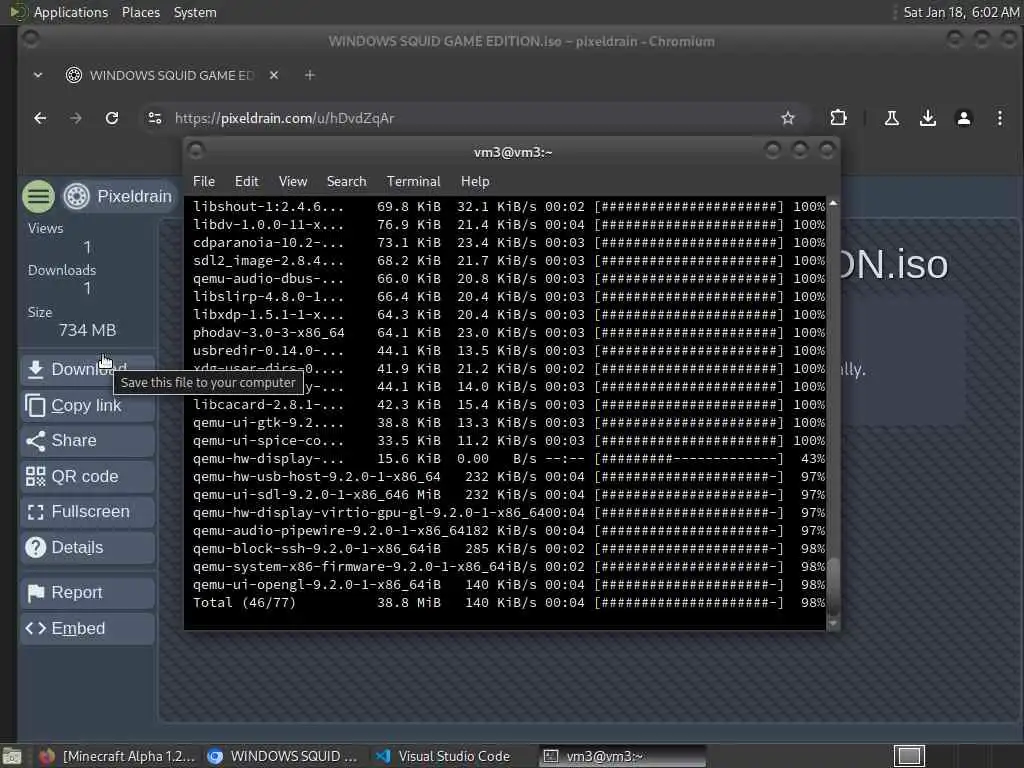Click the 'Downloads' label in sidebar
Screen dimensions: 1024x768
62,270
